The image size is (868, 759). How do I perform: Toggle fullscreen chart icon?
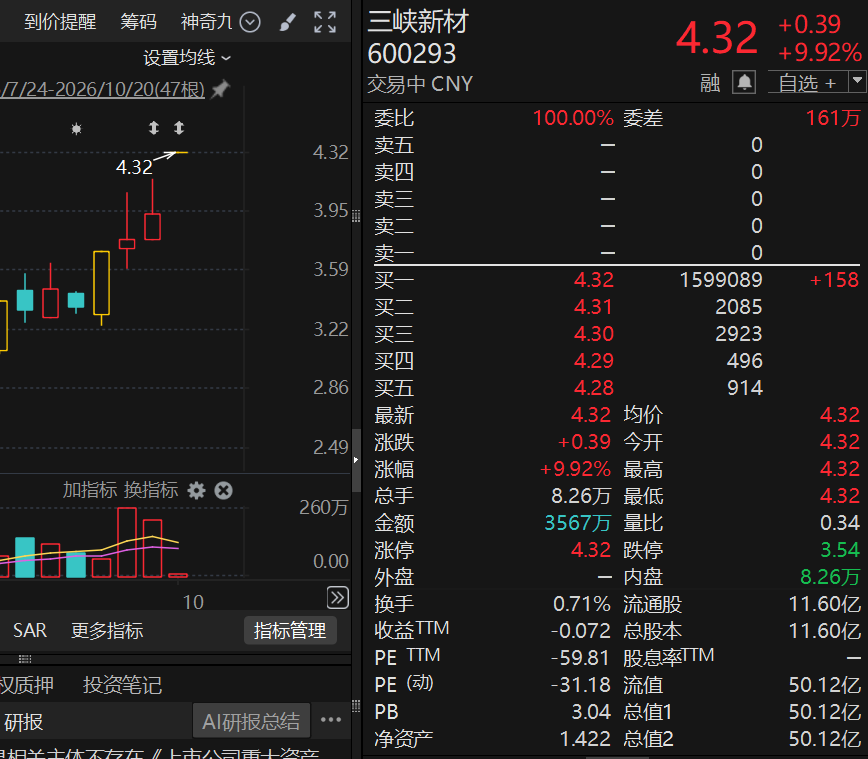[x=325, y=22]
